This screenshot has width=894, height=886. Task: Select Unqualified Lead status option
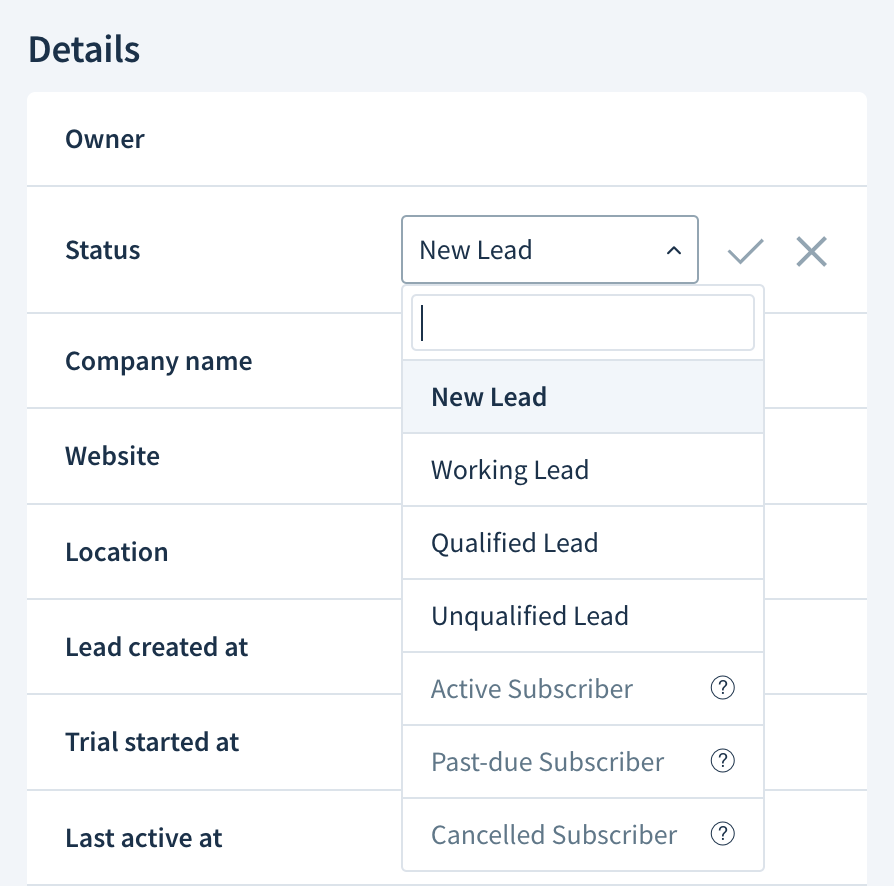click(x=583, y=616)
